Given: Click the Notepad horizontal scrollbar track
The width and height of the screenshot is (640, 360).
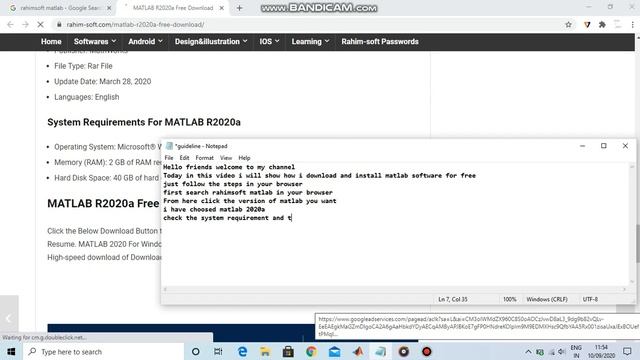Looking at the screenshot, I should [x=394, y=289].
